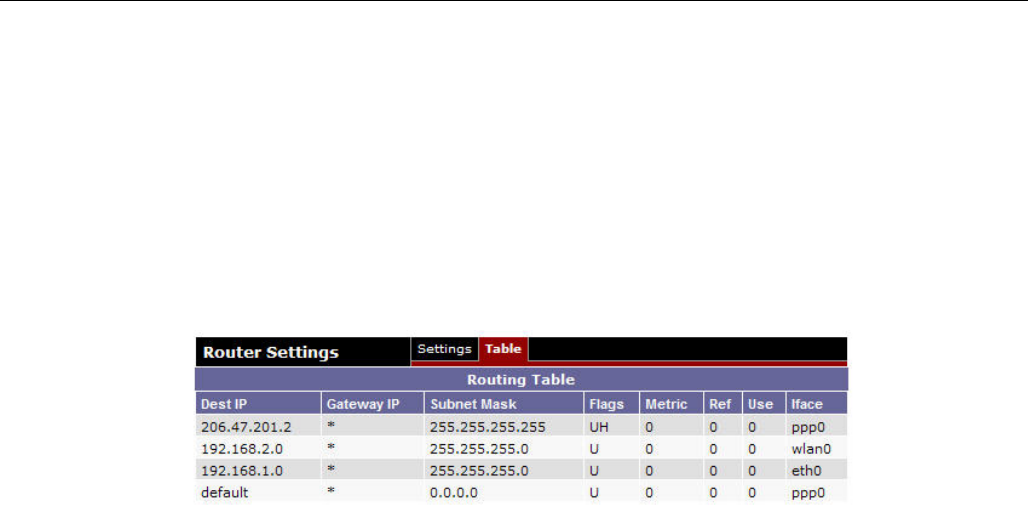The height and width of the screenshot is (506, 1028).
Task: Click subnet mask 0.0.0.0
Action: pos(454,492)
